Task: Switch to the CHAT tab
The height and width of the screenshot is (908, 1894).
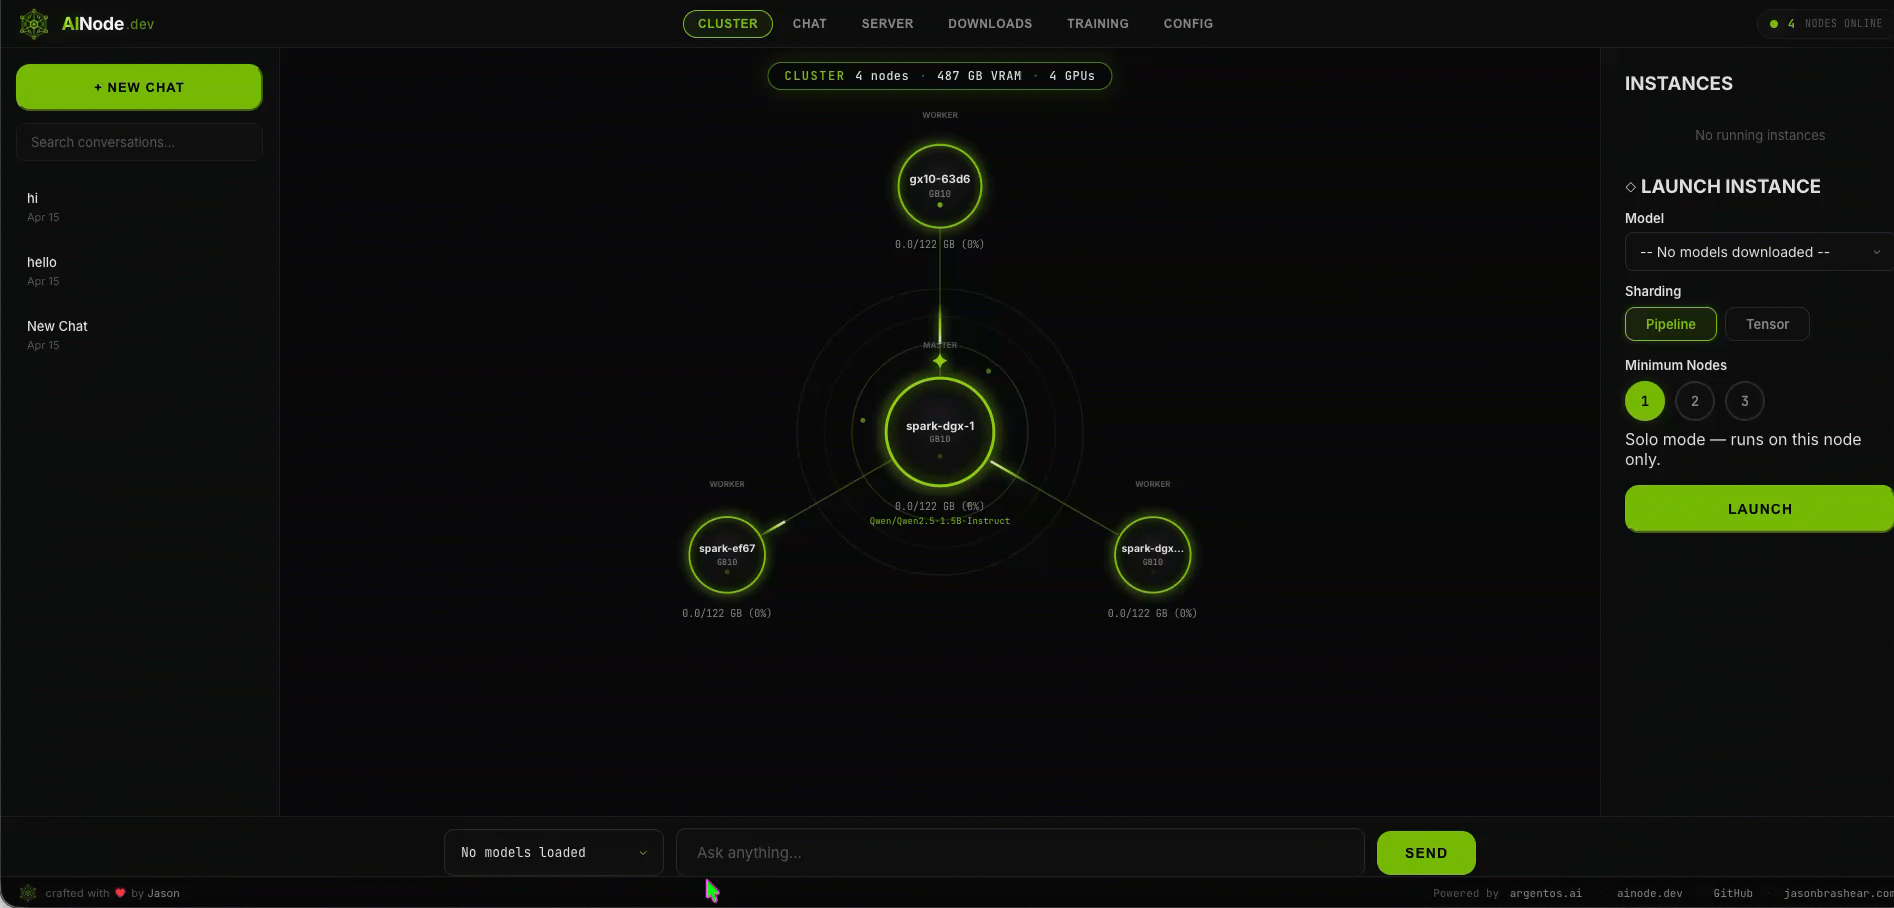Action: pos(810,24)
